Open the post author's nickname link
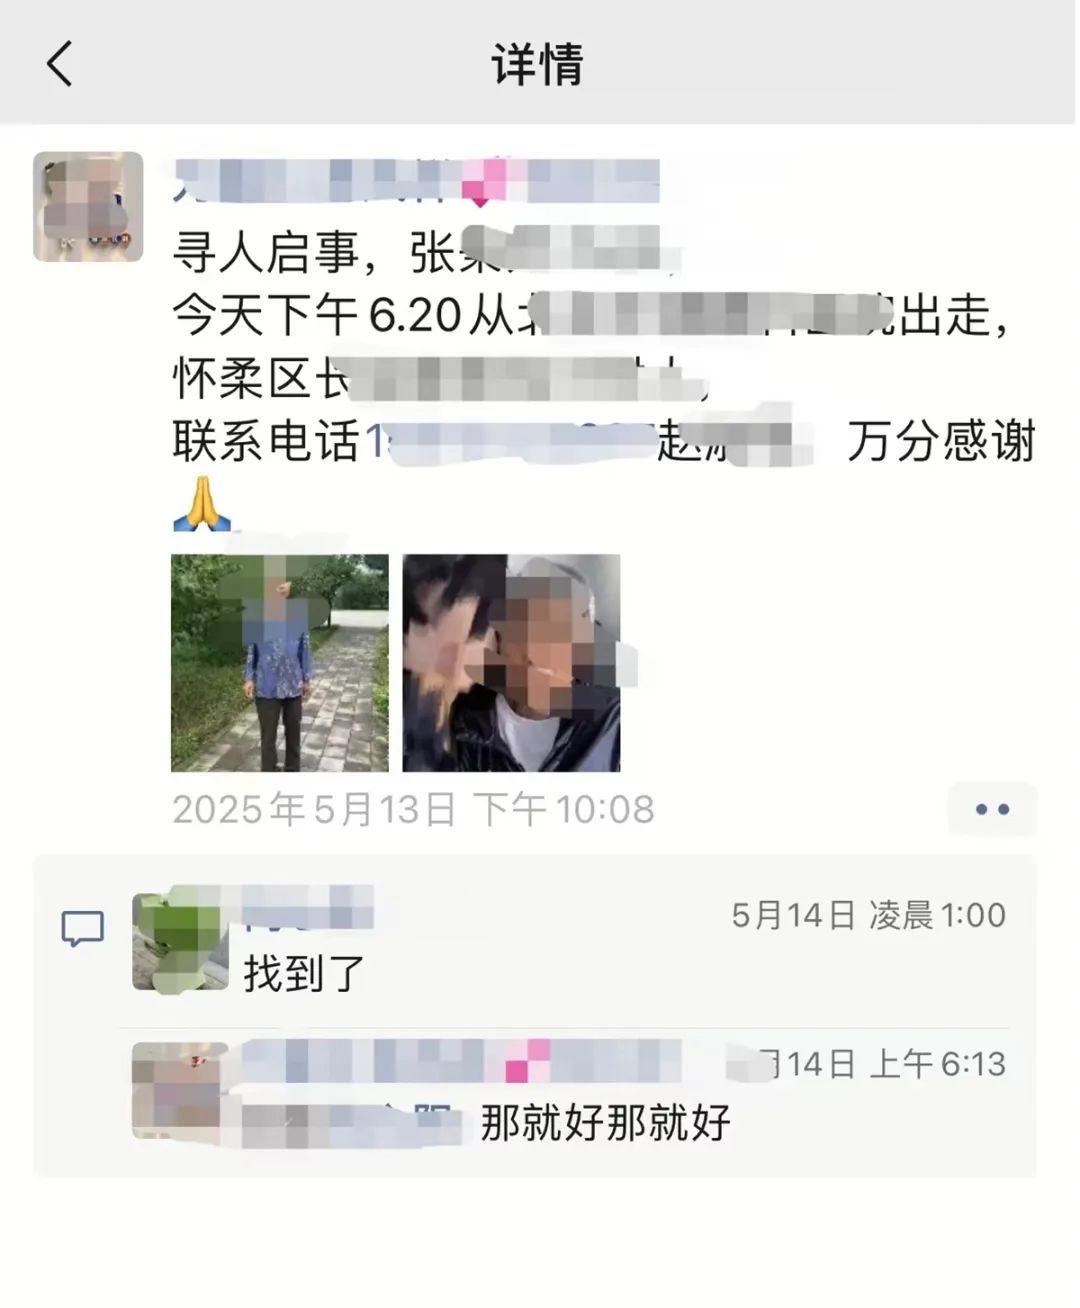This screenshot has width=1080, height=1308. (x=418, y=182)
